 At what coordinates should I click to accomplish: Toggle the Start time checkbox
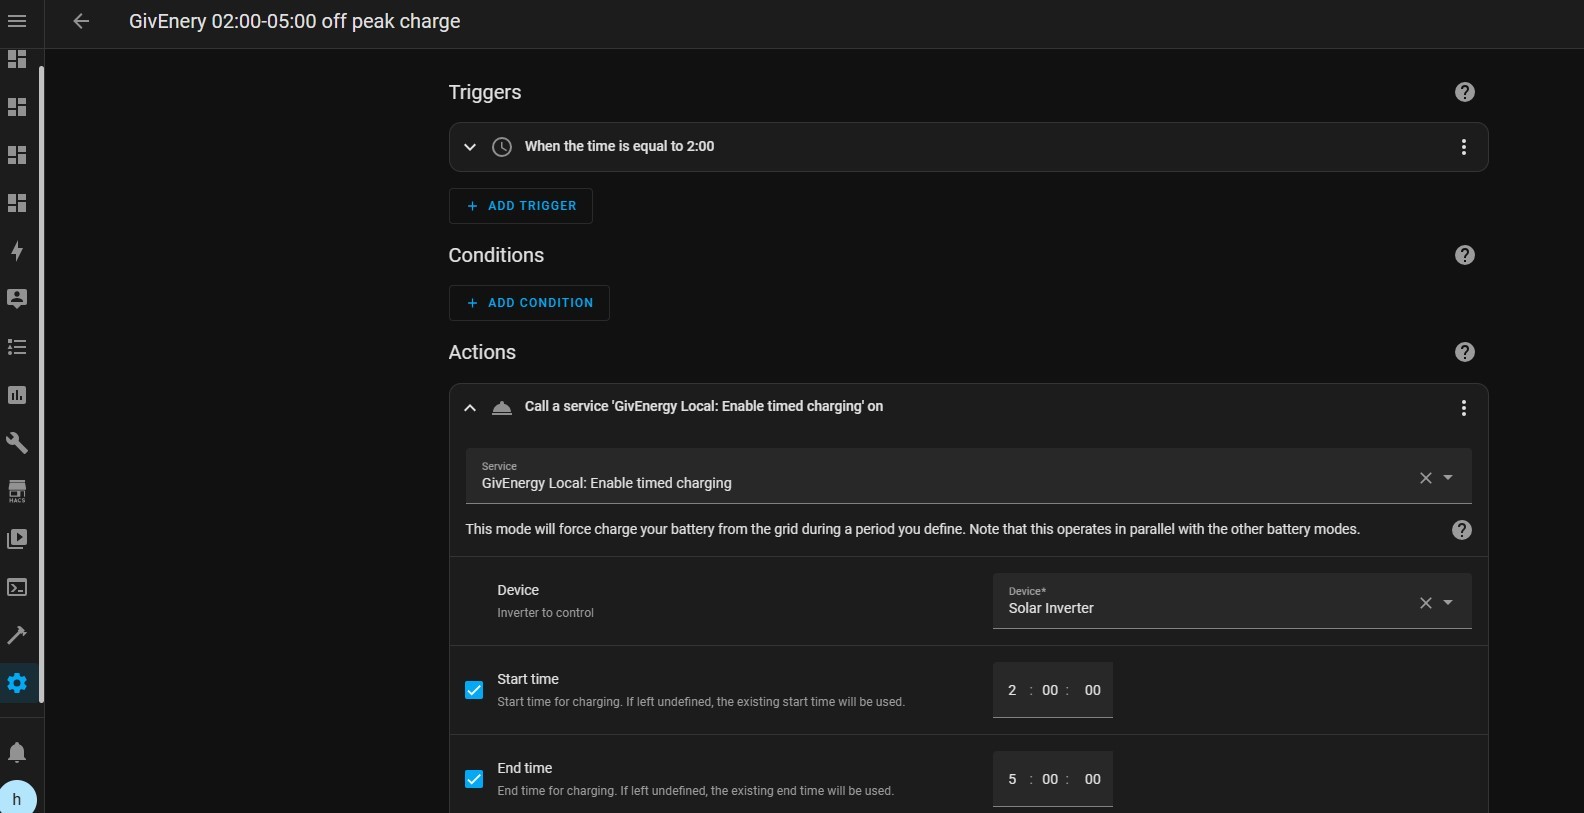click(x=474, y=690)
